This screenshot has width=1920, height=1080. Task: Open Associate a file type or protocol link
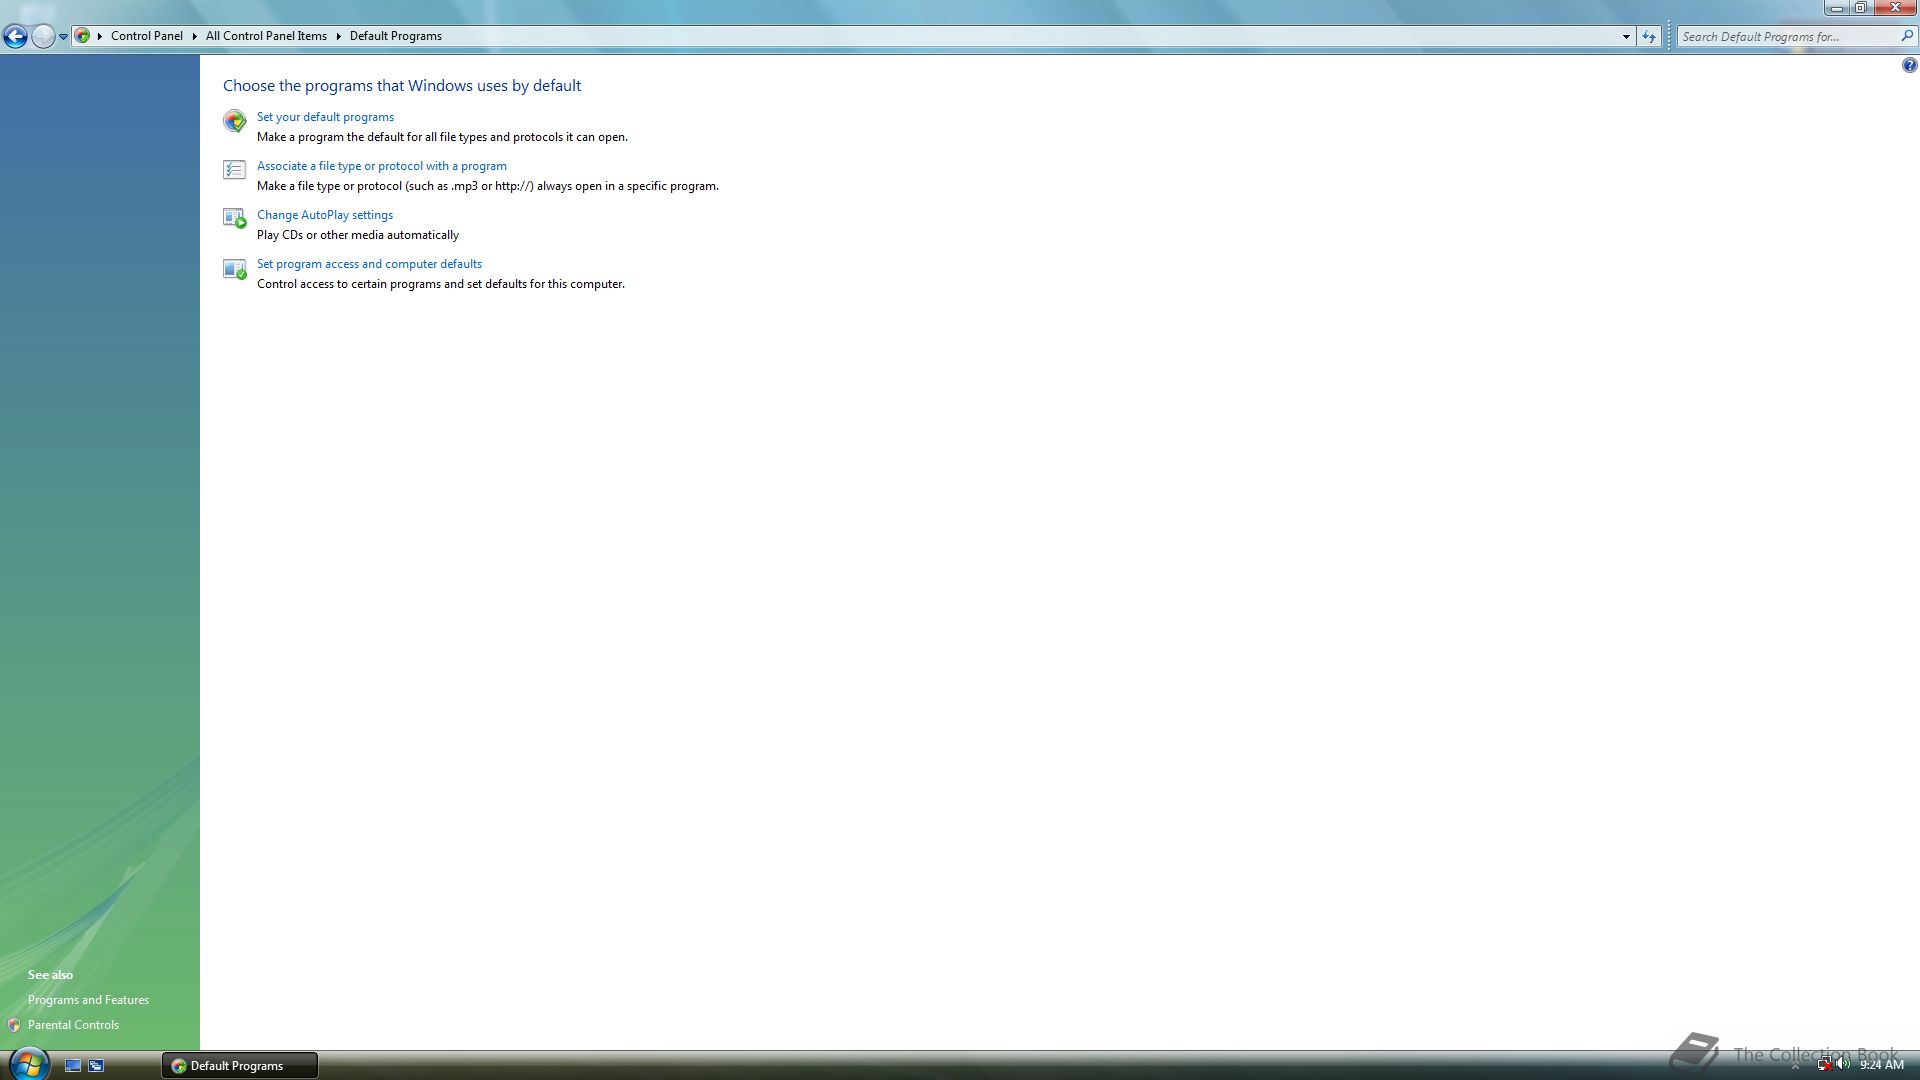382,166
